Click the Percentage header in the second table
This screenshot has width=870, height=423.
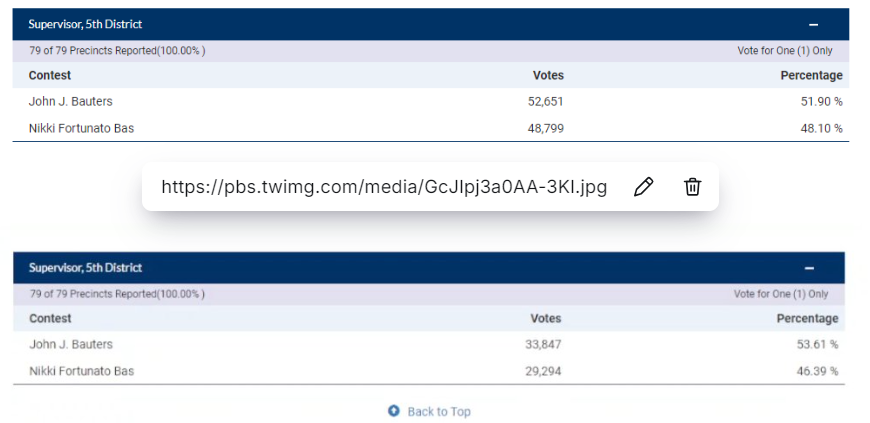click(x=807, y=319)
